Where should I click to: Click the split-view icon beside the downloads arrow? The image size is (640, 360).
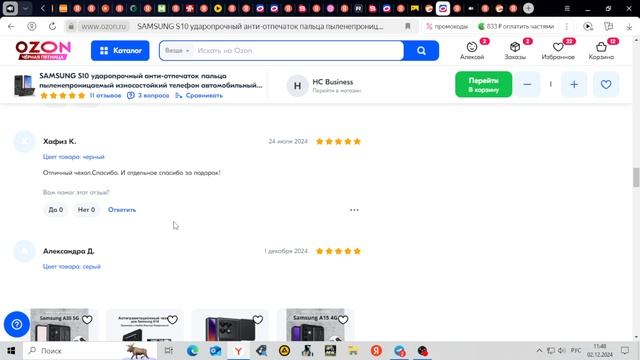click(609, 26)
